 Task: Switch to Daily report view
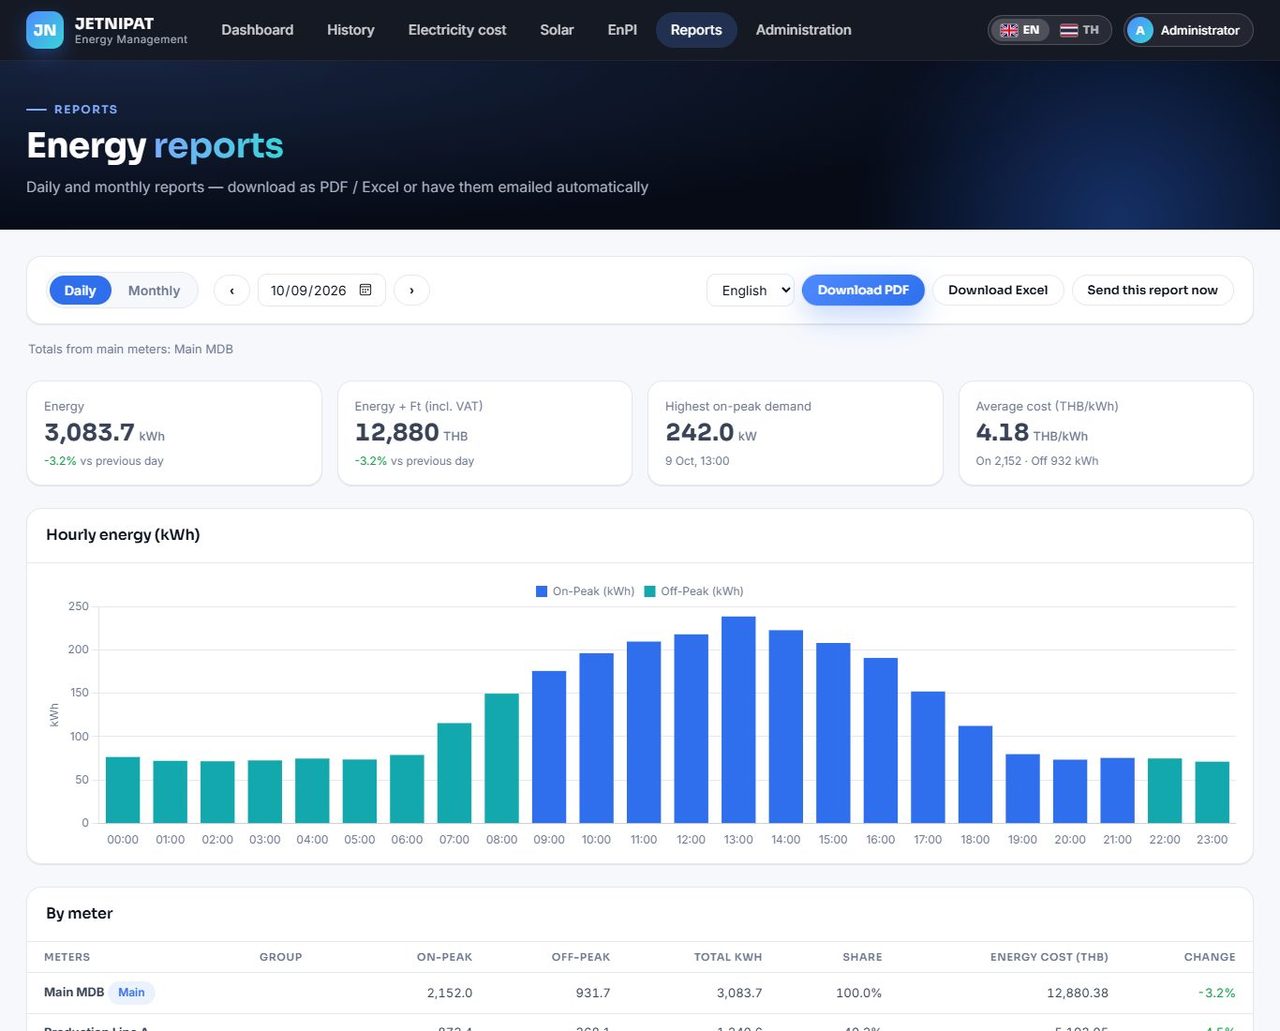point(80,290)
